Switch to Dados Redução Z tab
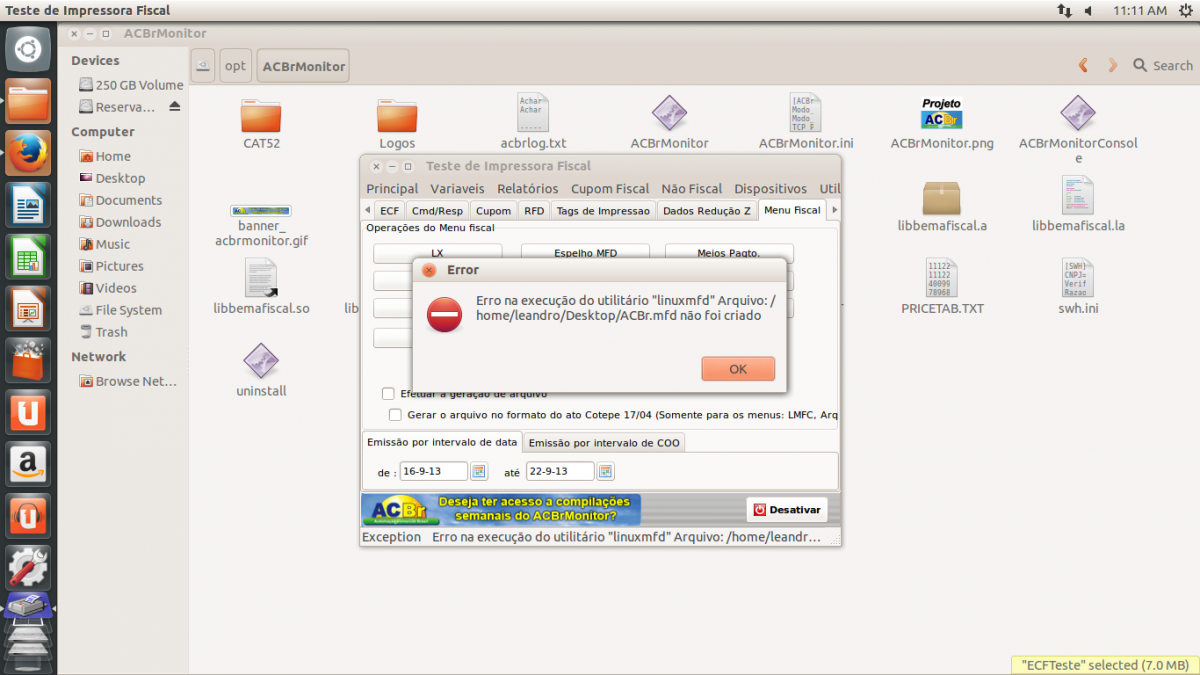 pos(706,210)
